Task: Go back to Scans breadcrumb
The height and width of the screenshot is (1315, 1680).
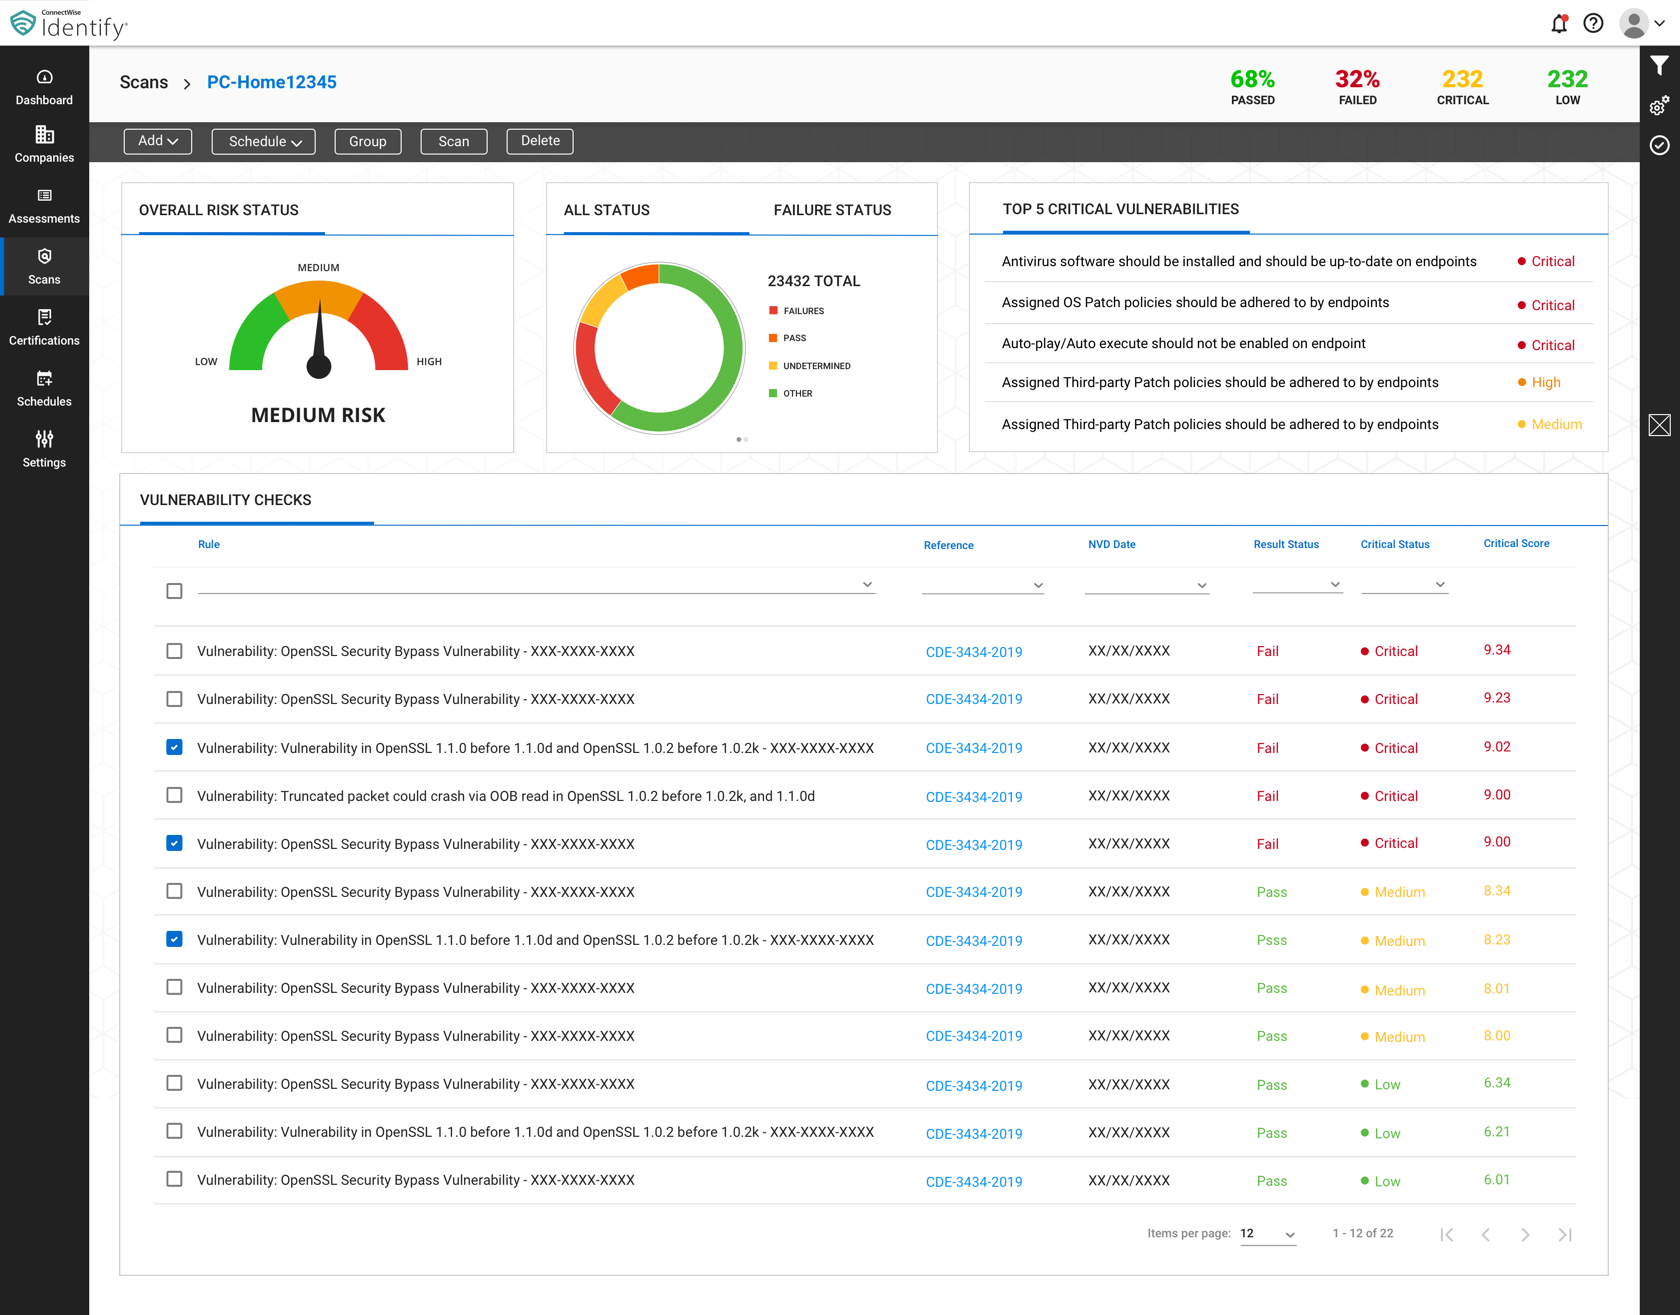Action: point(144,82)
